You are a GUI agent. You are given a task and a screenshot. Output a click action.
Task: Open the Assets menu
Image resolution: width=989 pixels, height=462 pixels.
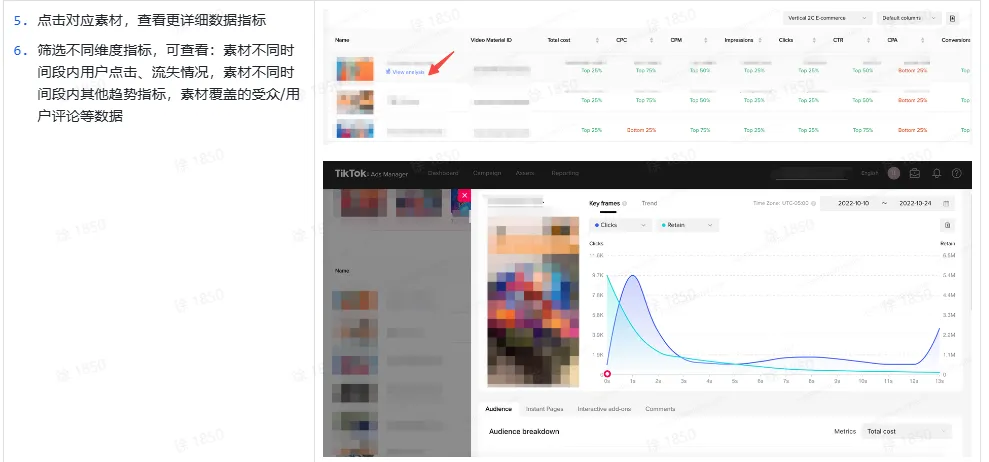coord(525,173)
